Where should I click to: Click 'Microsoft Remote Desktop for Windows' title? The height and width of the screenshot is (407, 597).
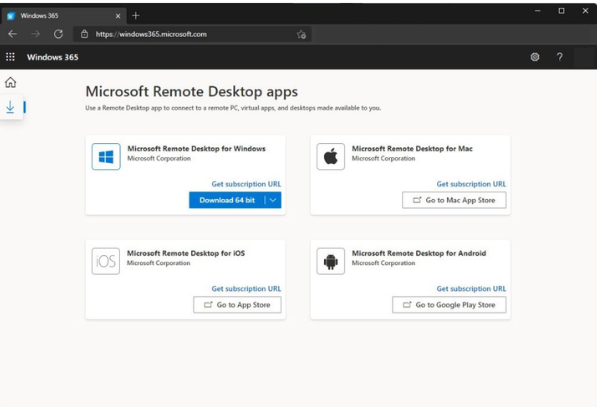(196, 148)
